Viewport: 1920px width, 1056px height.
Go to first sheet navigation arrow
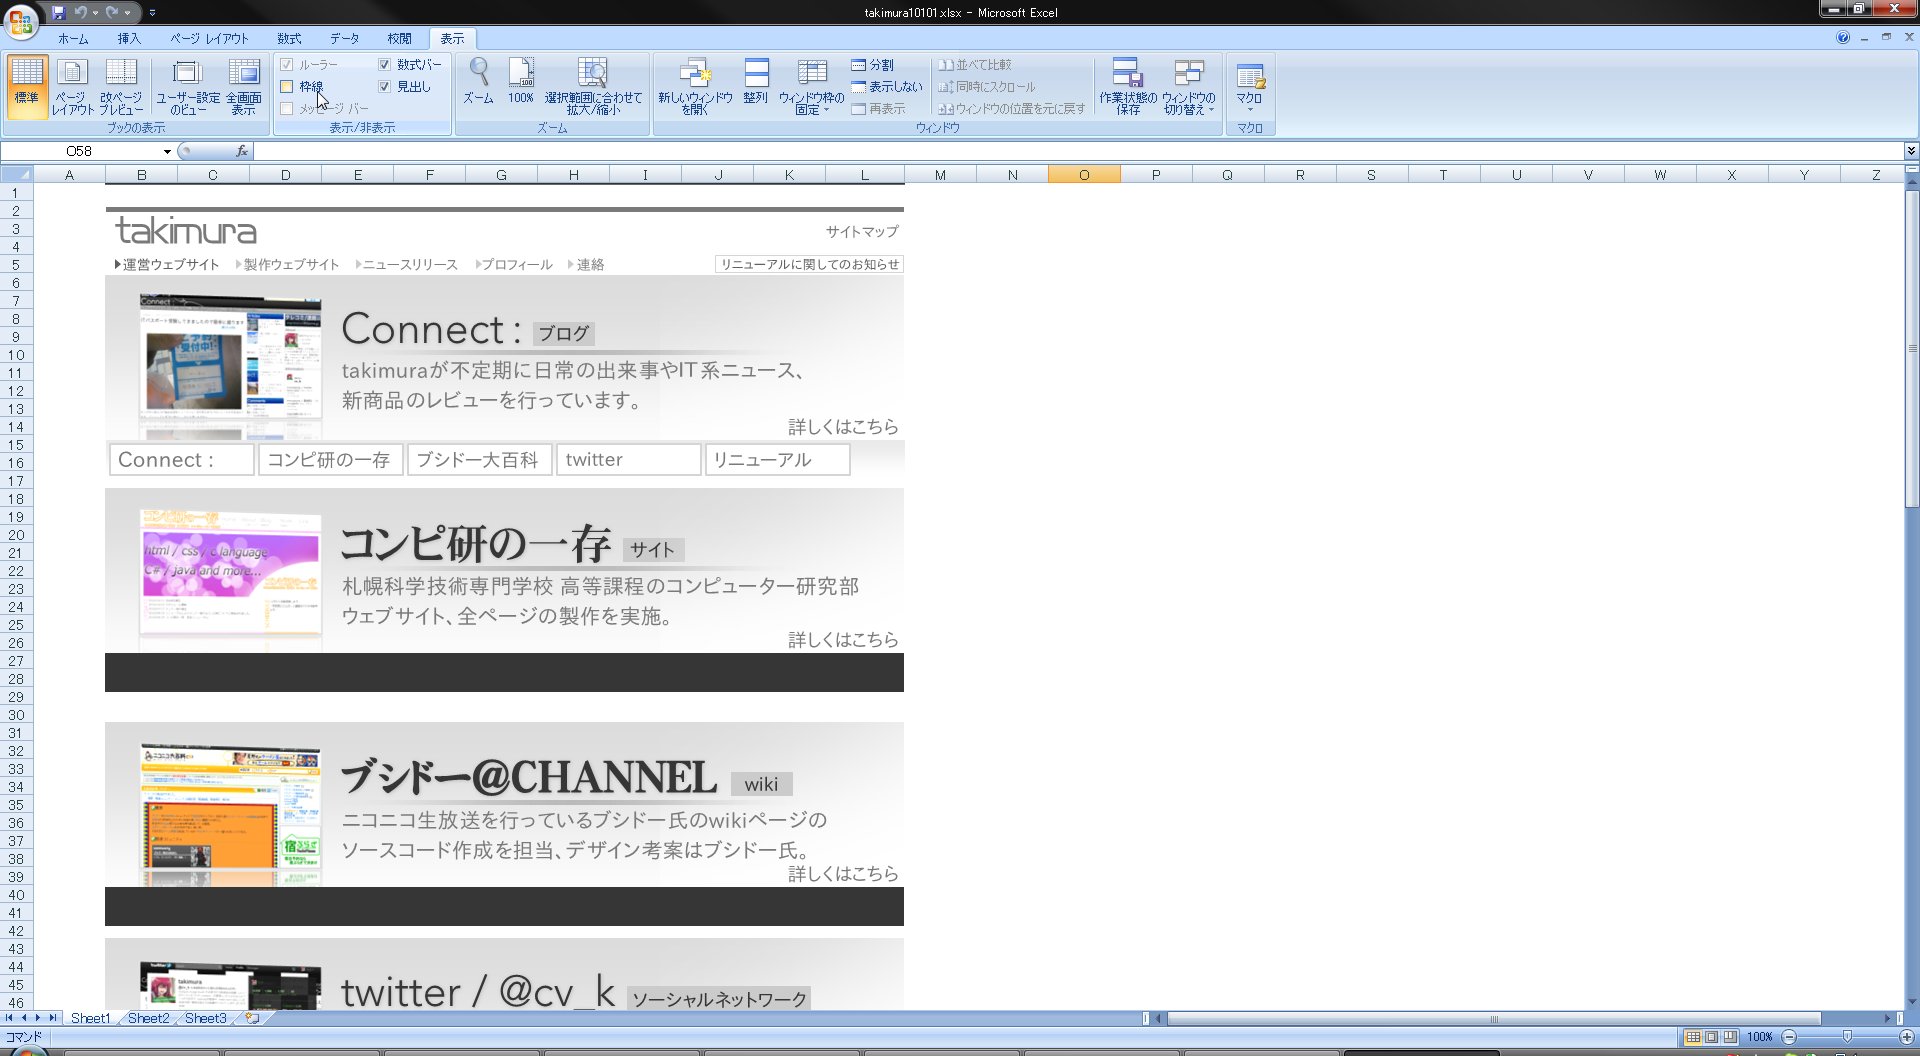9,1018
